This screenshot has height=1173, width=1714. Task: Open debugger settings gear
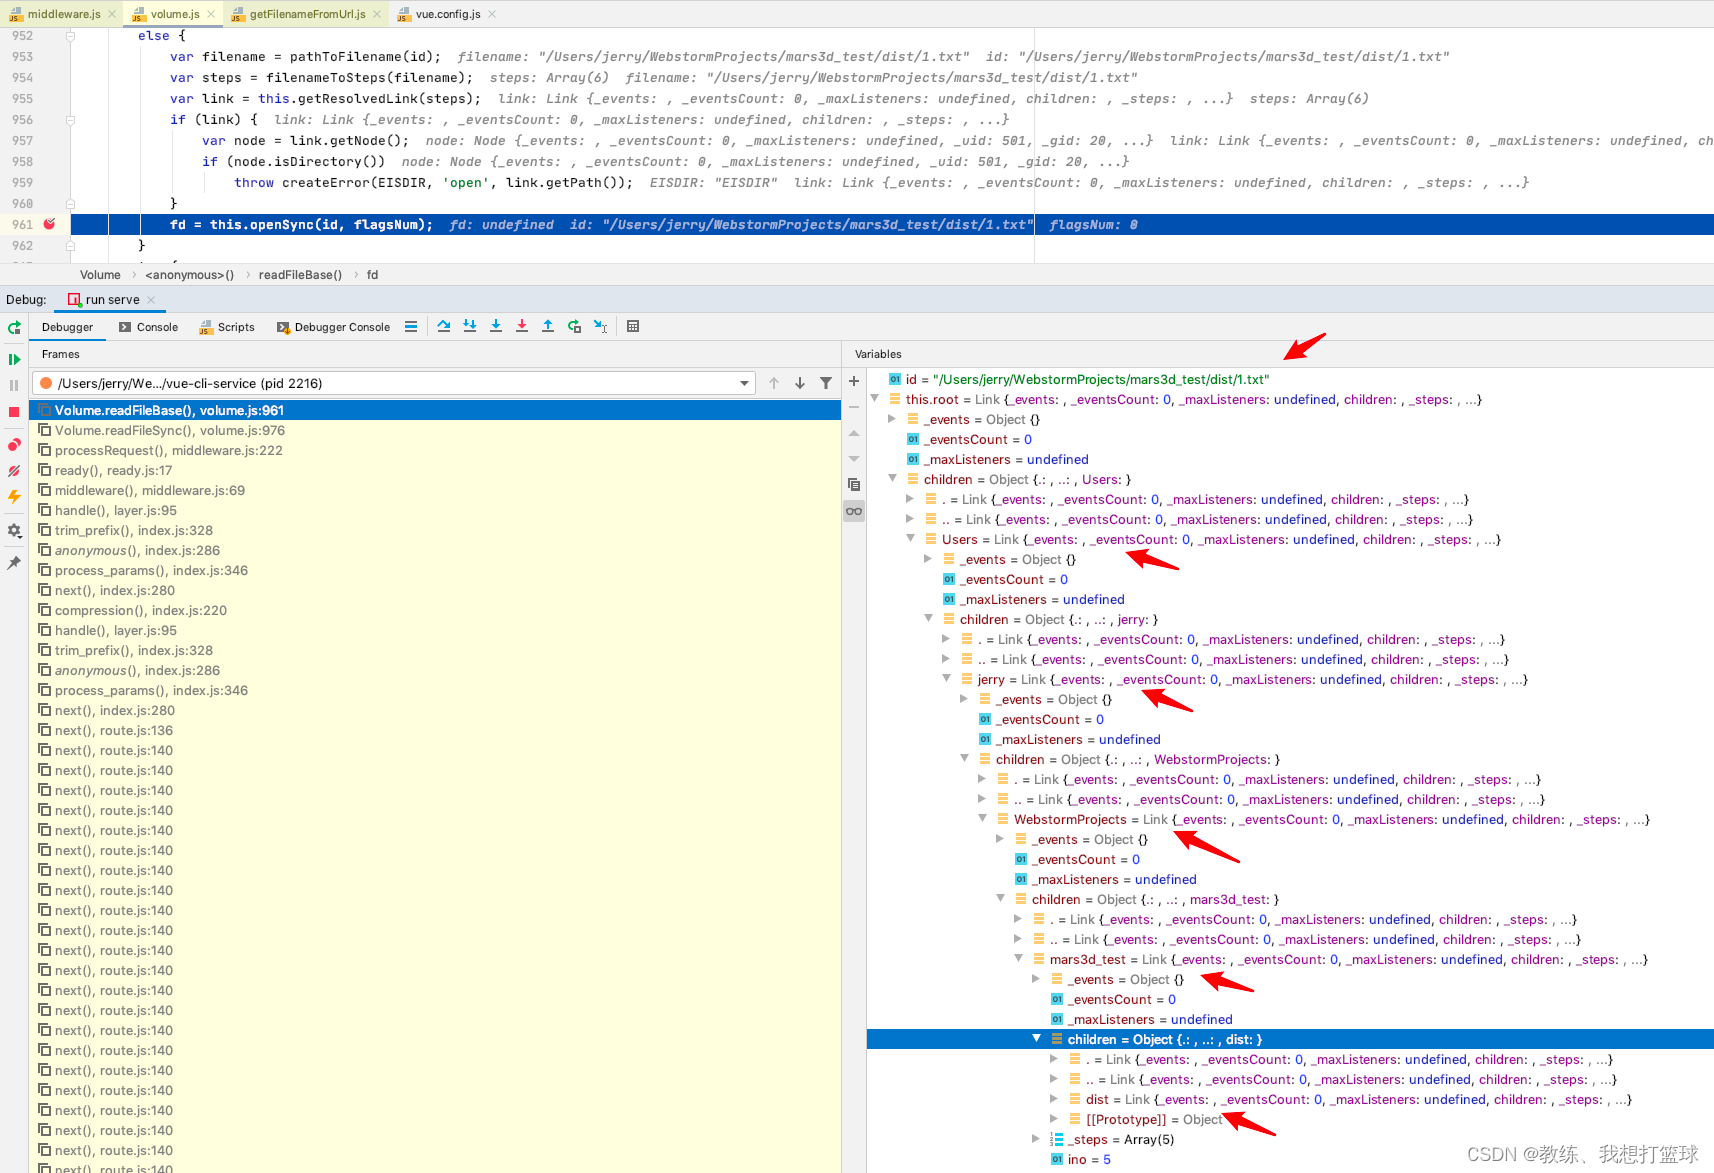(x=14, y=531)
